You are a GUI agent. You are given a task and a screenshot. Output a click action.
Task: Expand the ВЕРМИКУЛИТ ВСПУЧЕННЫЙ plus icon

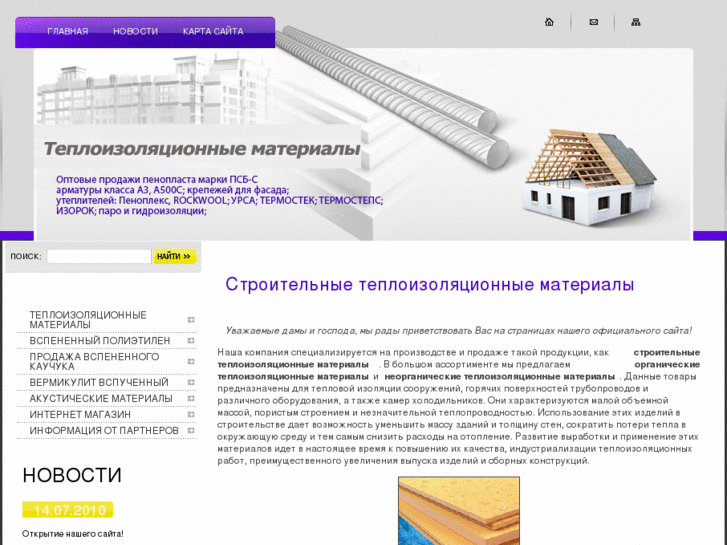click(191, 383)
